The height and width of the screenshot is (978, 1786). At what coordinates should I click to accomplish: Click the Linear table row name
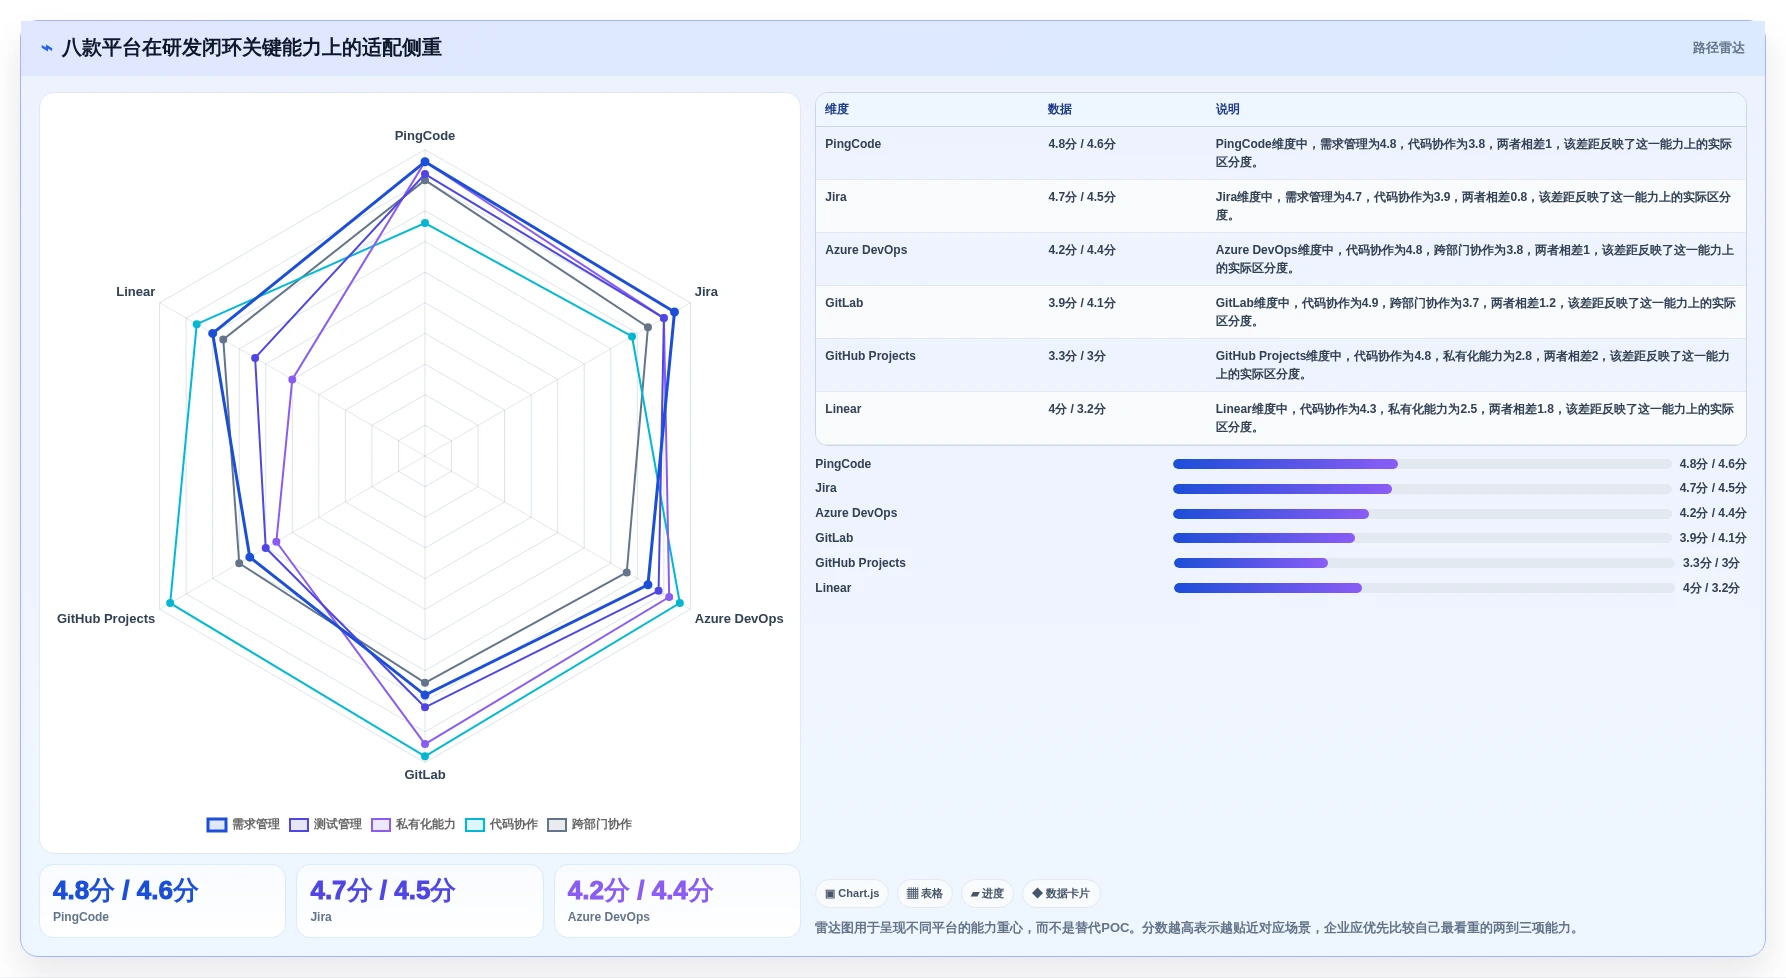pos(843,409)
